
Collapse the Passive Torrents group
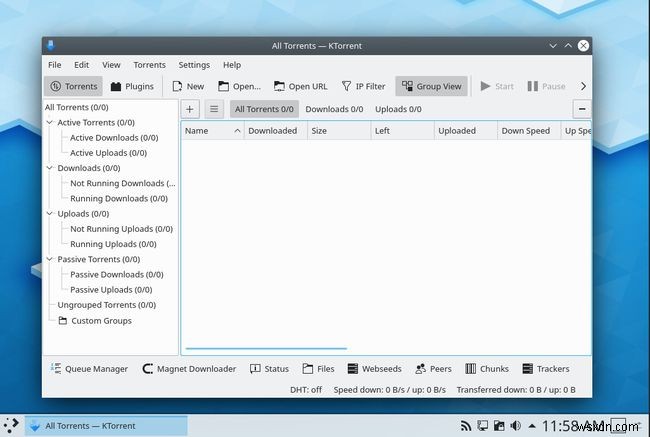coord(50,259)
